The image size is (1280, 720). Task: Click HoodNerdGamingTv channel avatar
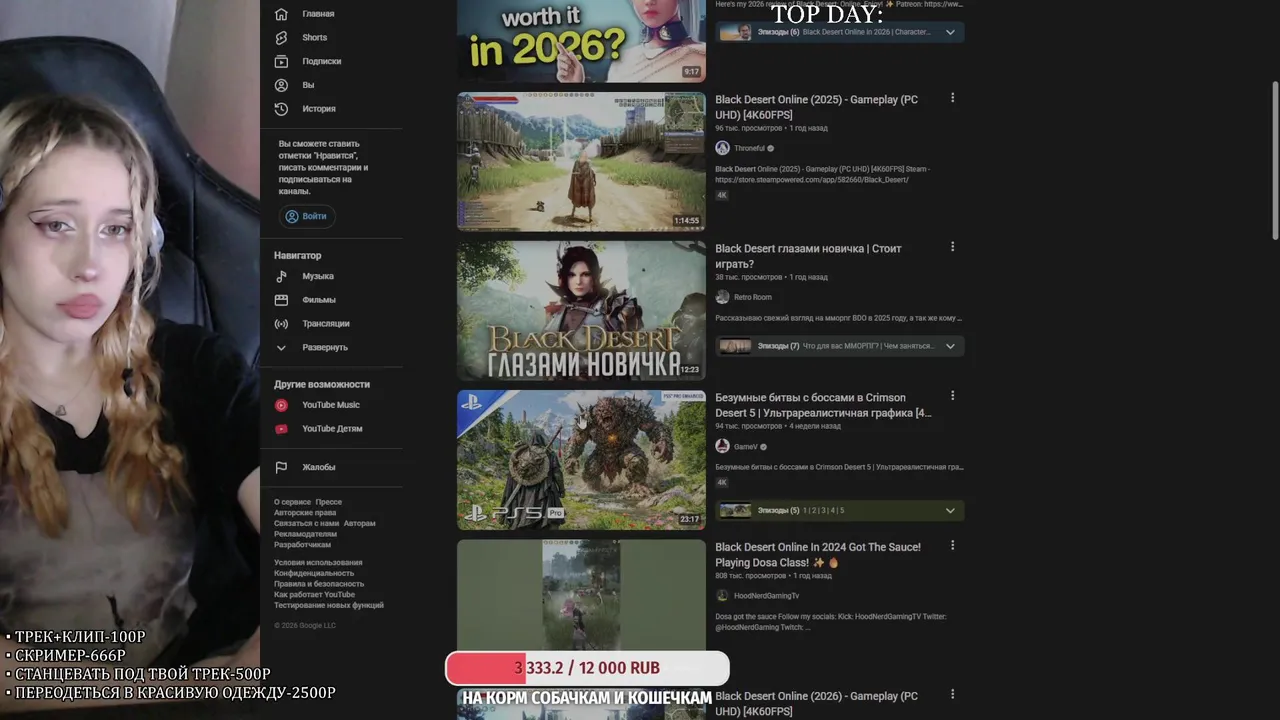[722, 595]
